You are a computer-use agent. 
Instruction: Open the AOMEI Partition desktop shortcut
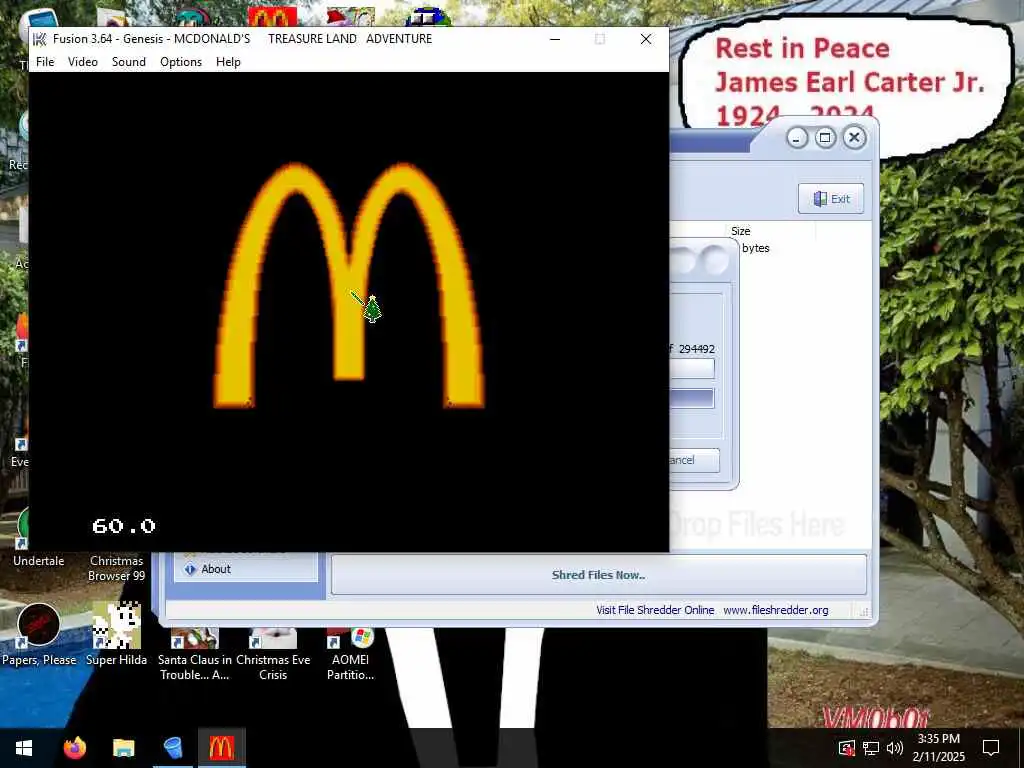pos(351,655)
